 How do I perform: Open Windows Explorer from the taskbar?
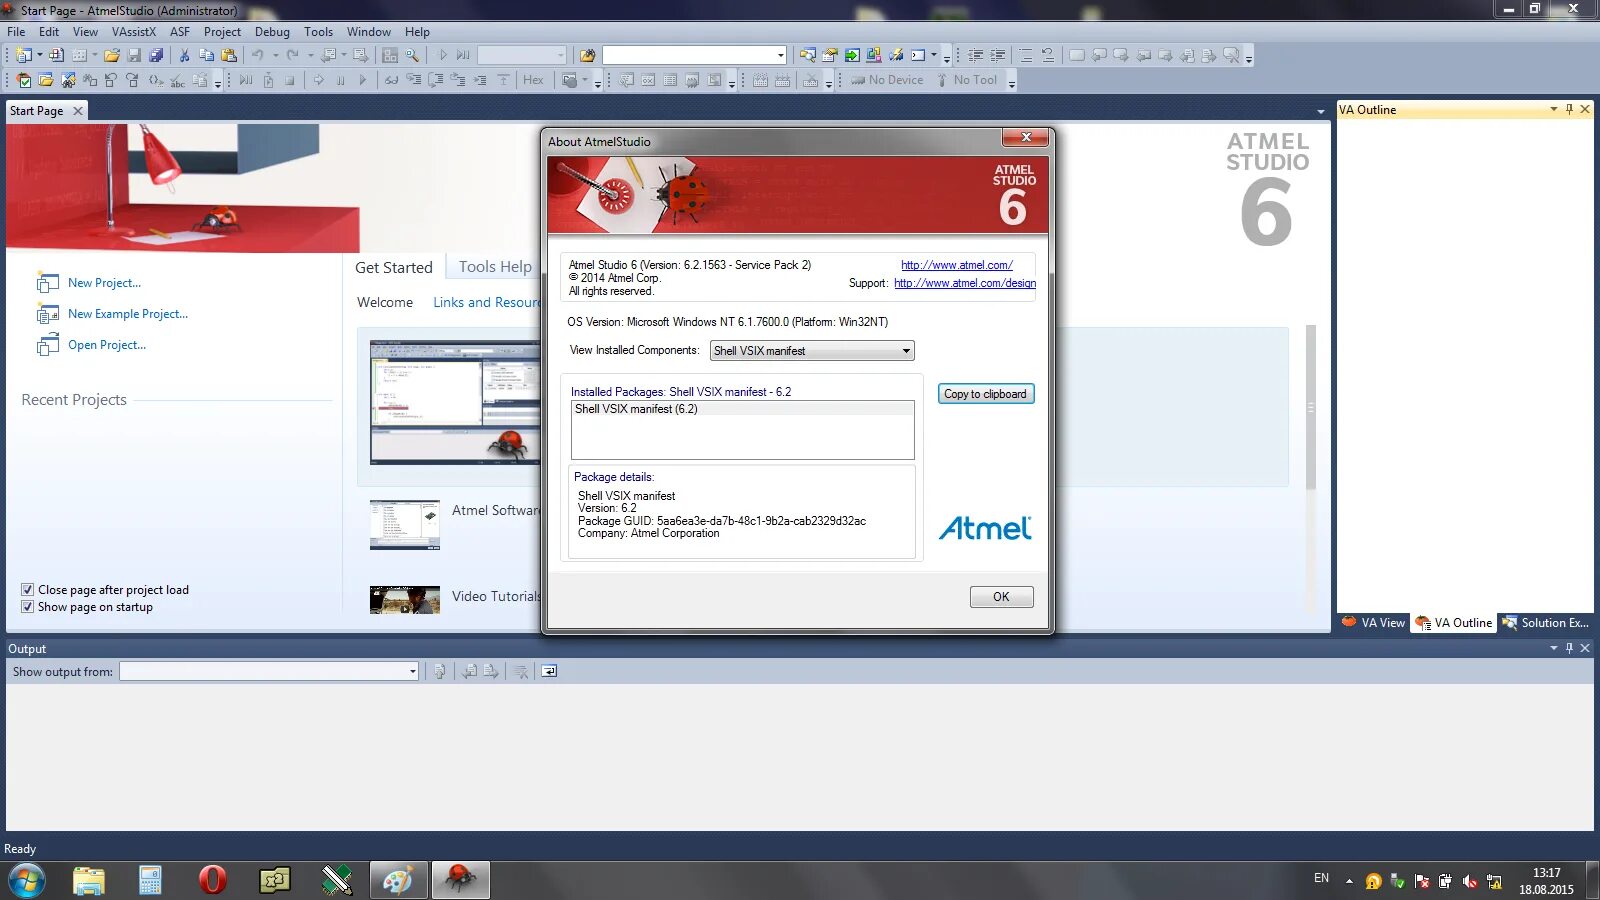(89, 880)
